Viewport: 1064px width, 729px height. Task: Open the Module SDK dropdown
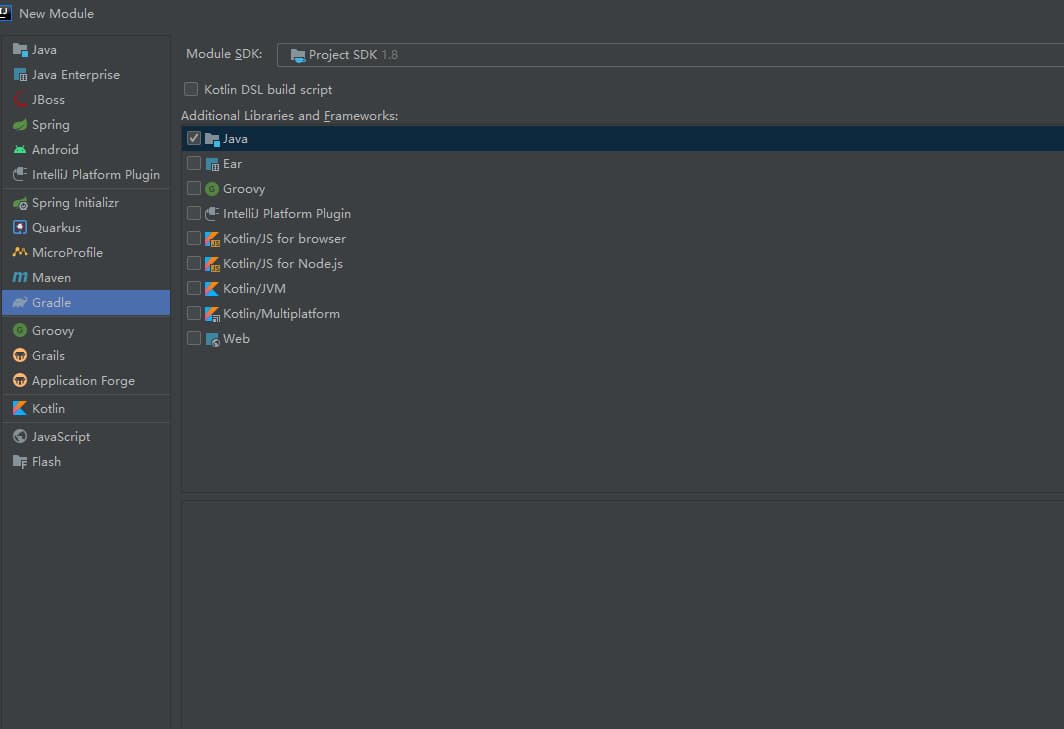(670, 55)
